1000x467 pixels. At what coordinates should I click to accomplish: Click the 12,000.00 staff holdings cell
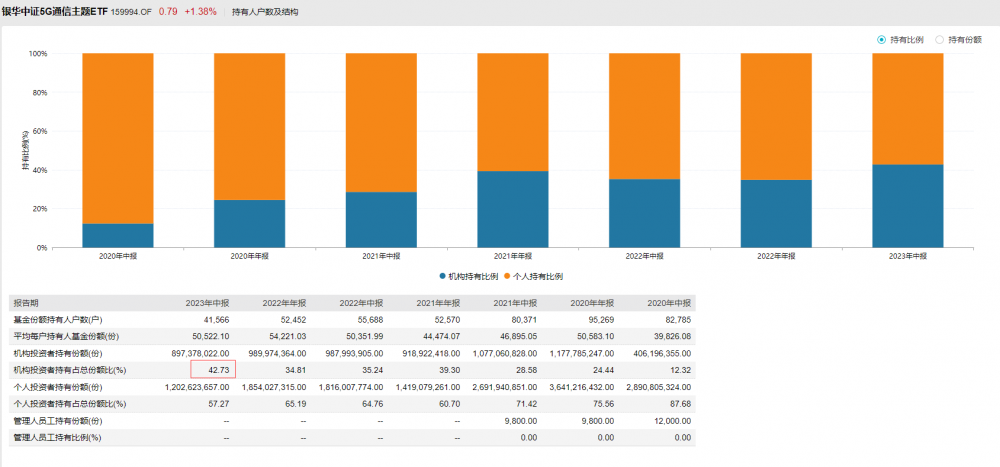[x=673, y=420]
